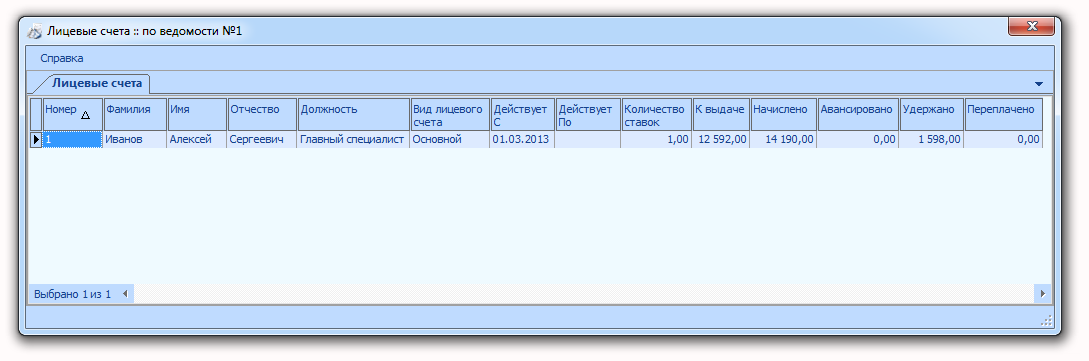Image resolution: width=1089 pixels, height=361 pixels.
Task: Select the row indicator arrow for row 1
Action: click(36, 140)
